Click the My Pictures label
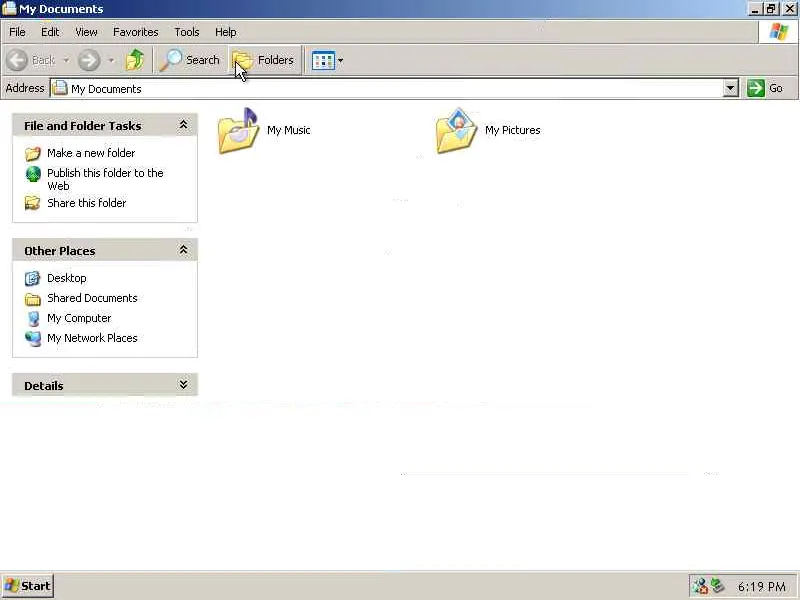The image size is (800, 600). click(x=513, y=130)
